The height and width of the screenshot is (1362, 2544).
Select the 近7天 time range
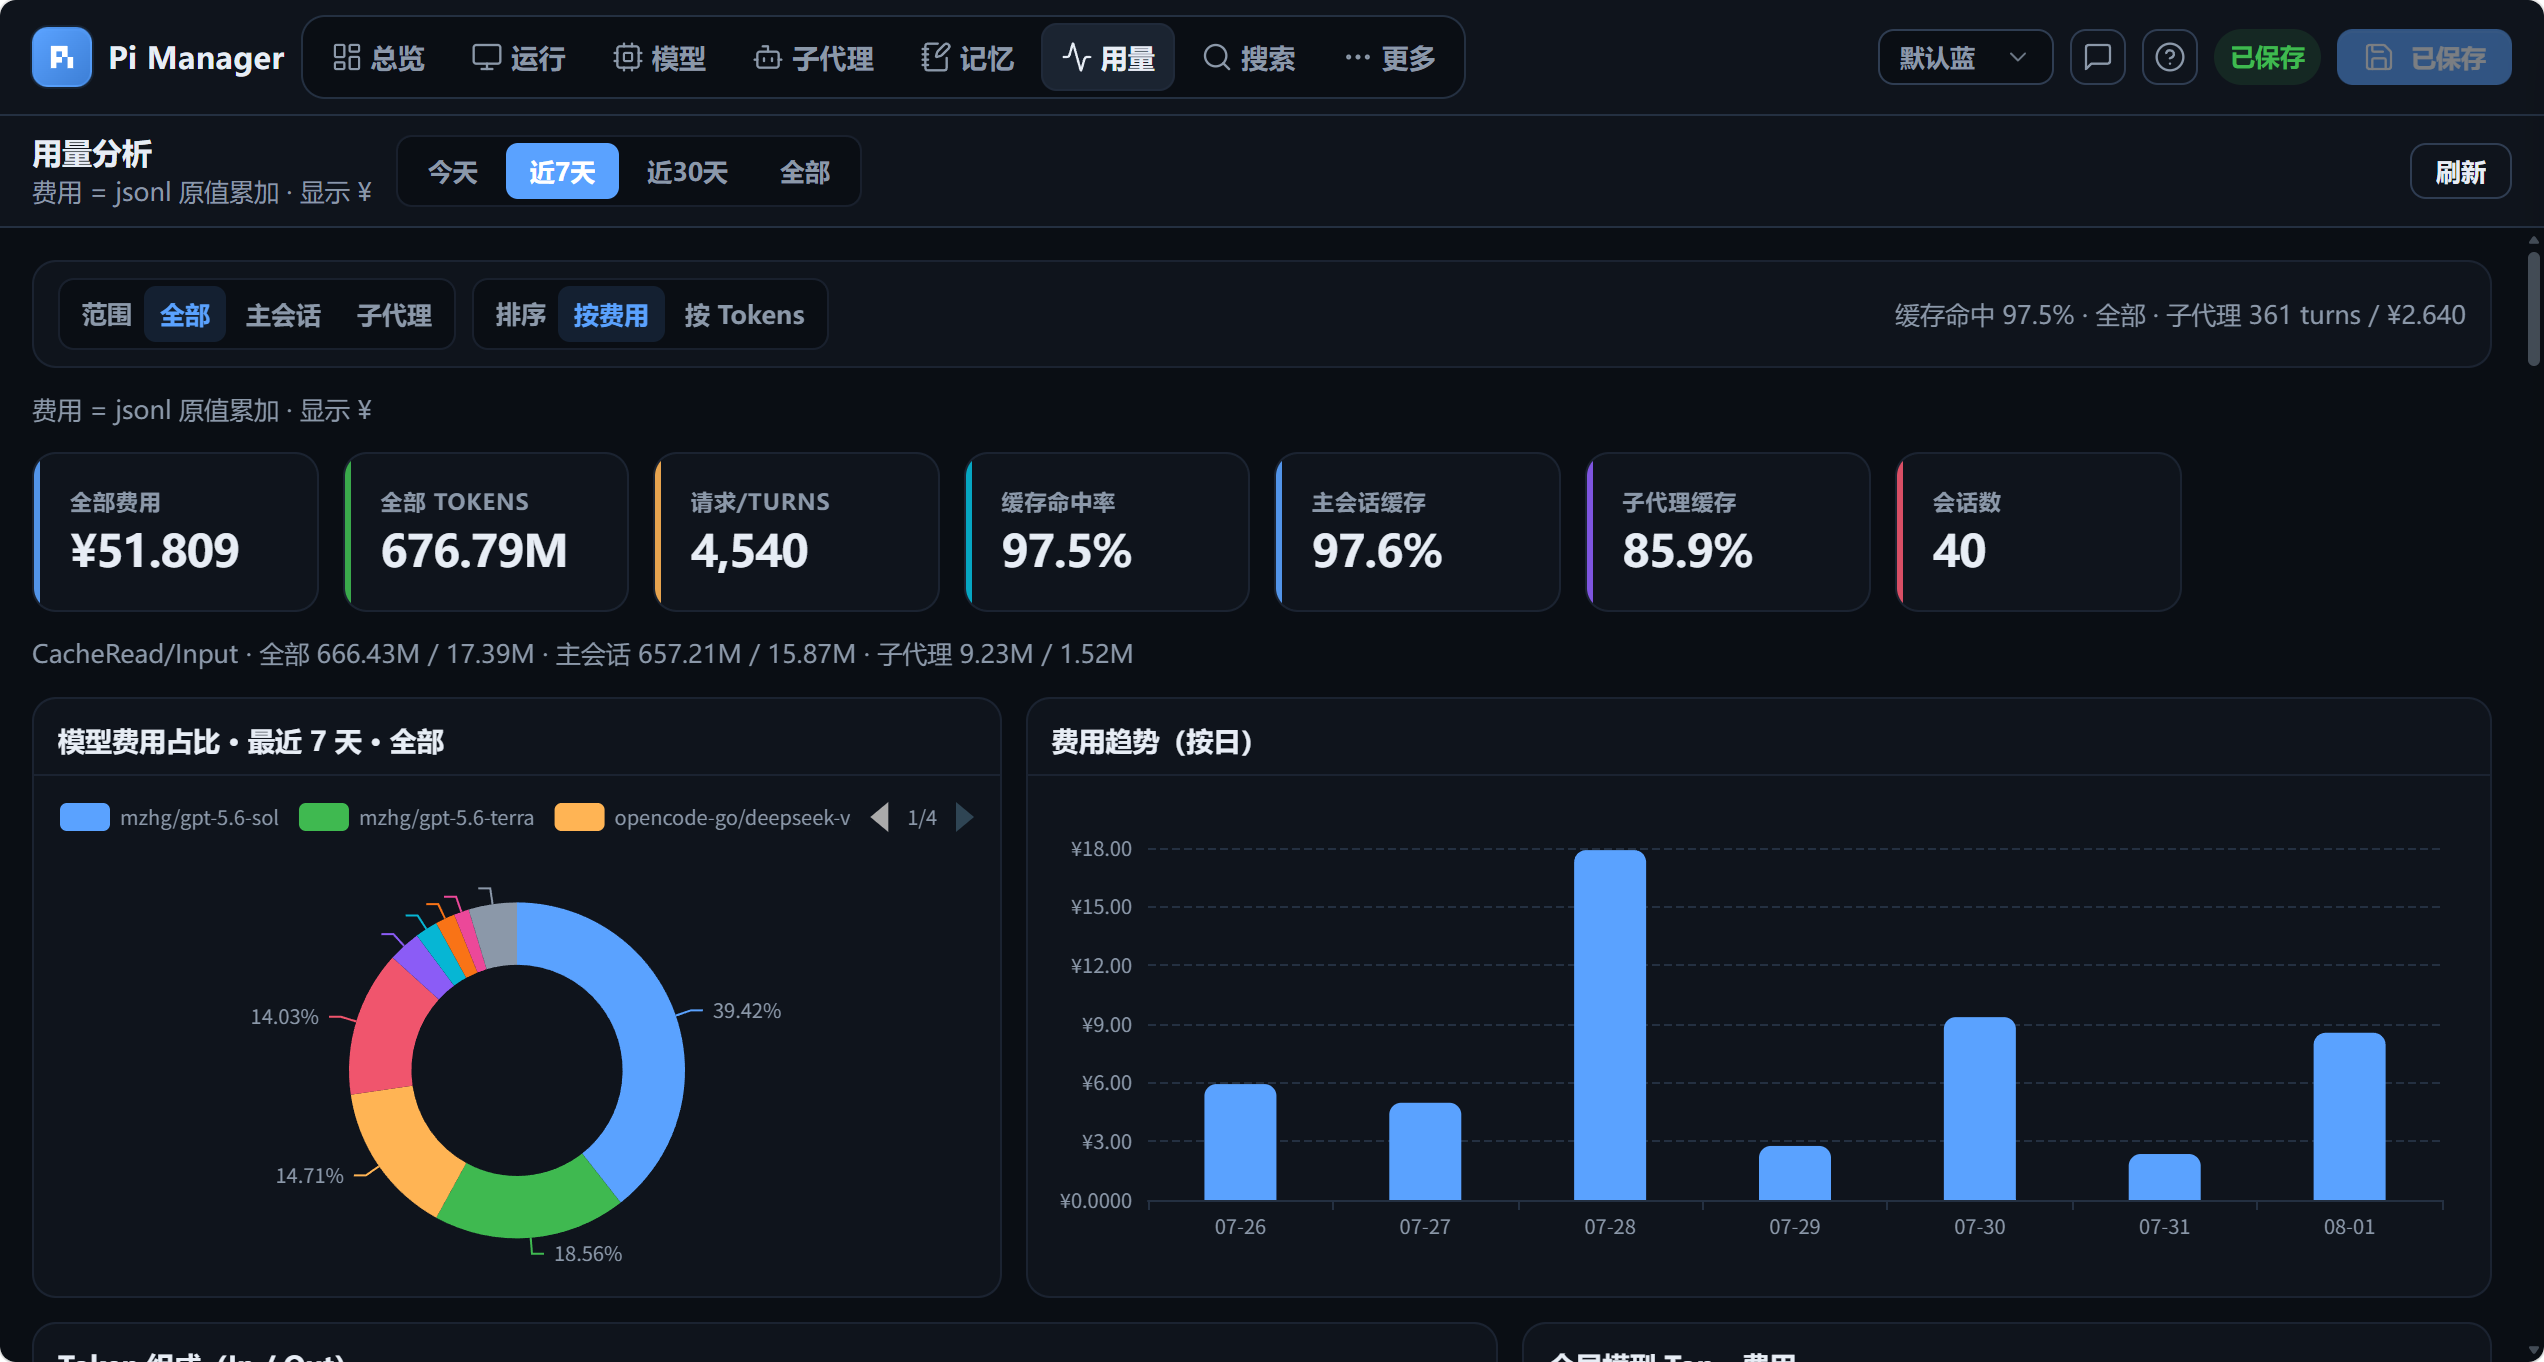[562, 172]
